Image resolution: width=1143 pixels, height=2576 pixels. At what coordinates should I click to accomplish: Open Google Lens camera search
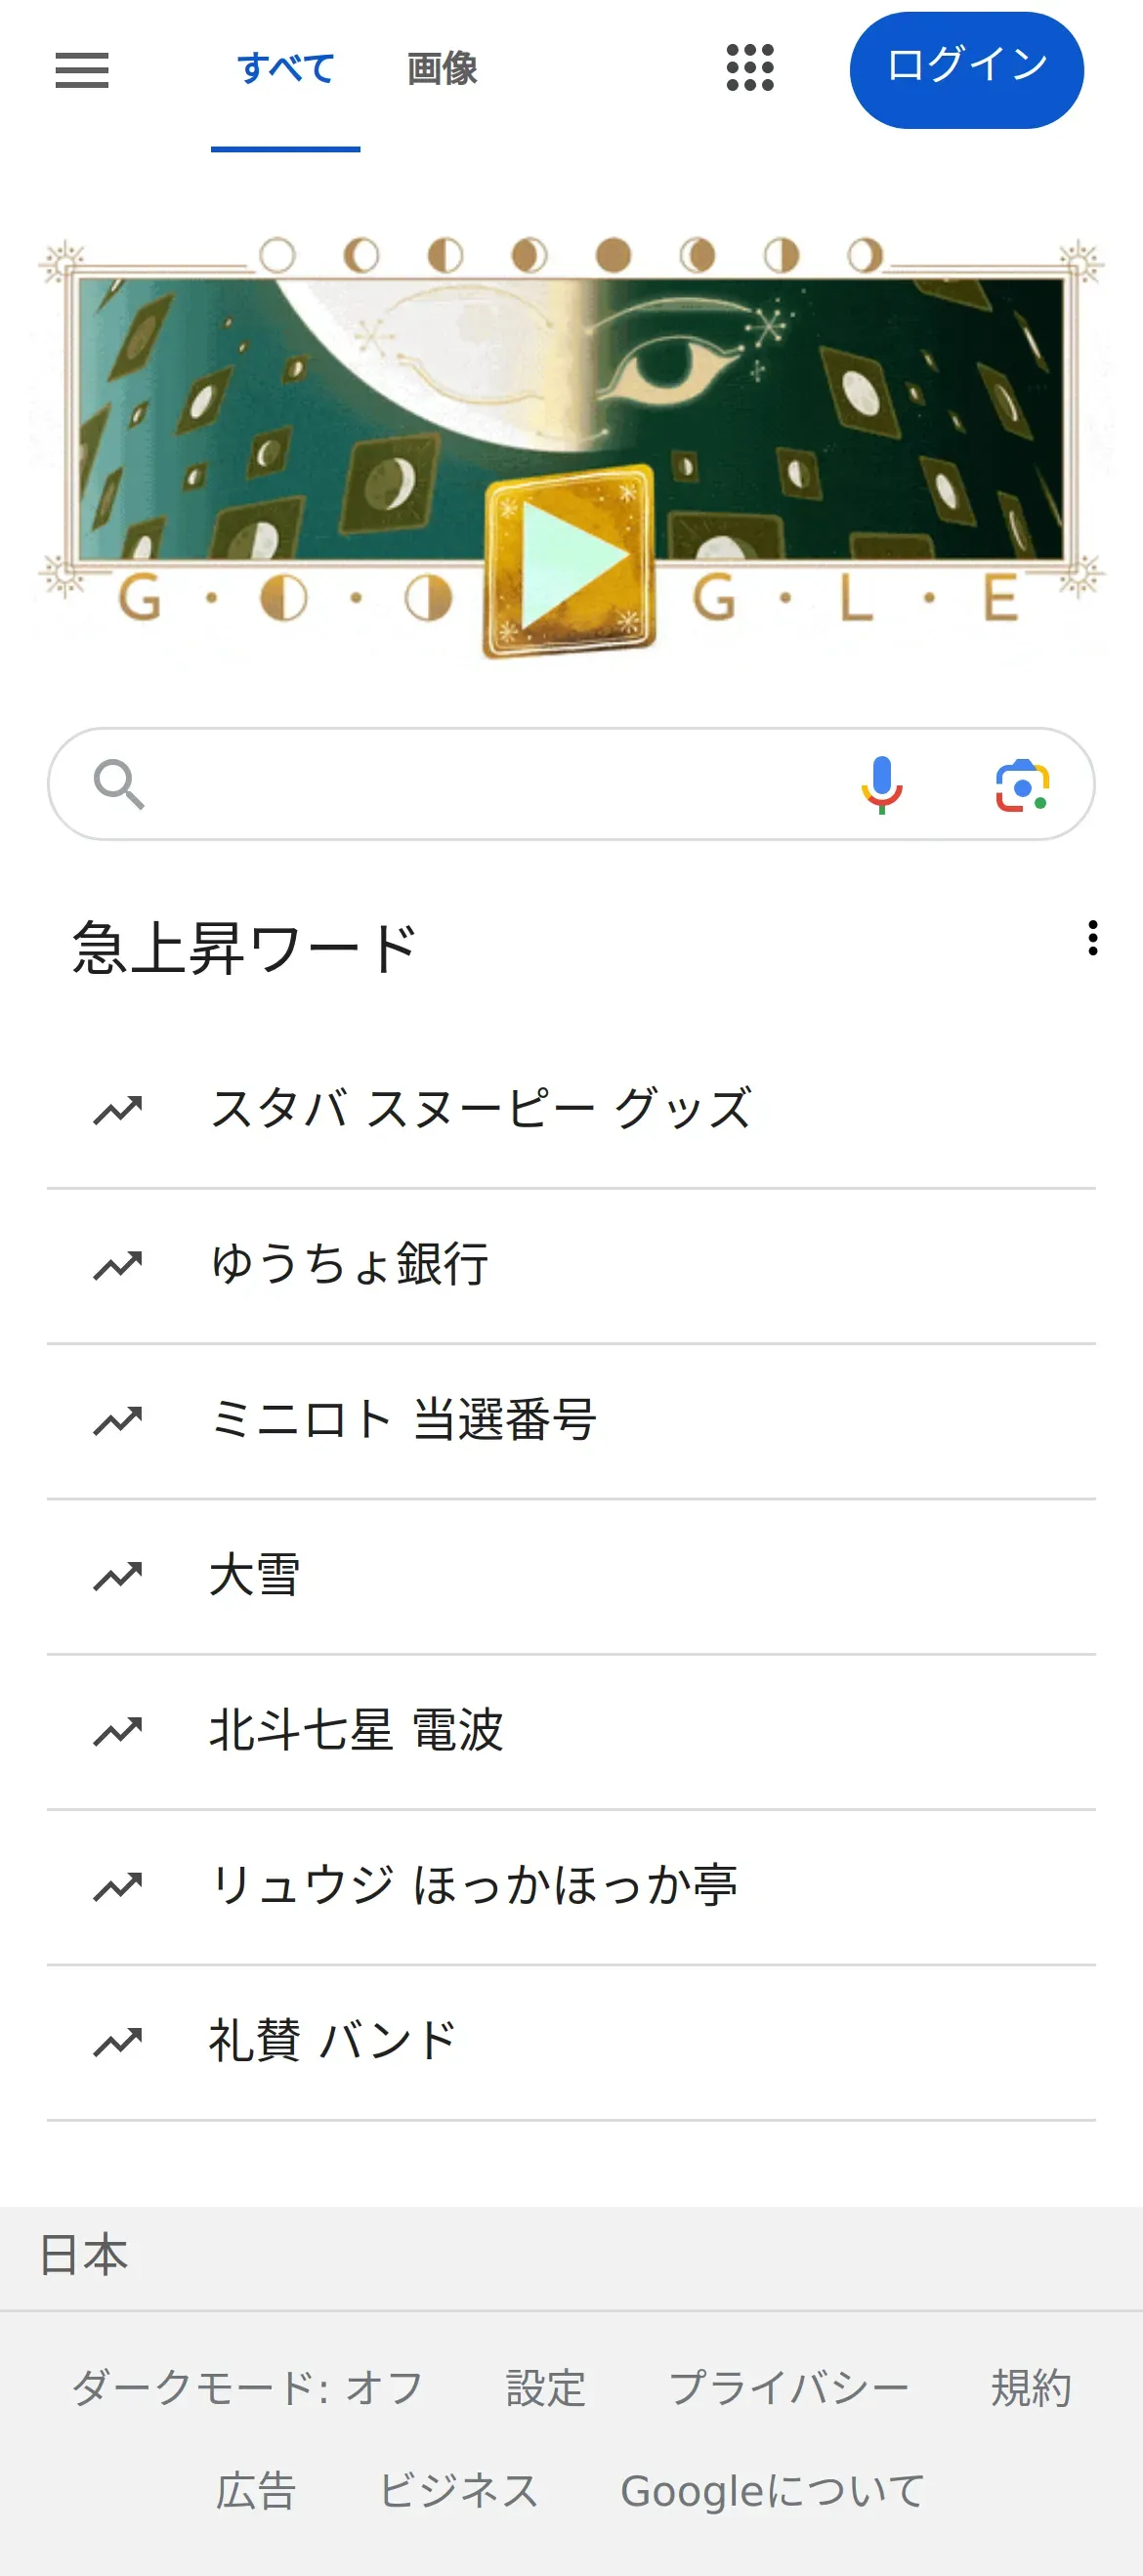(1022, 785)
